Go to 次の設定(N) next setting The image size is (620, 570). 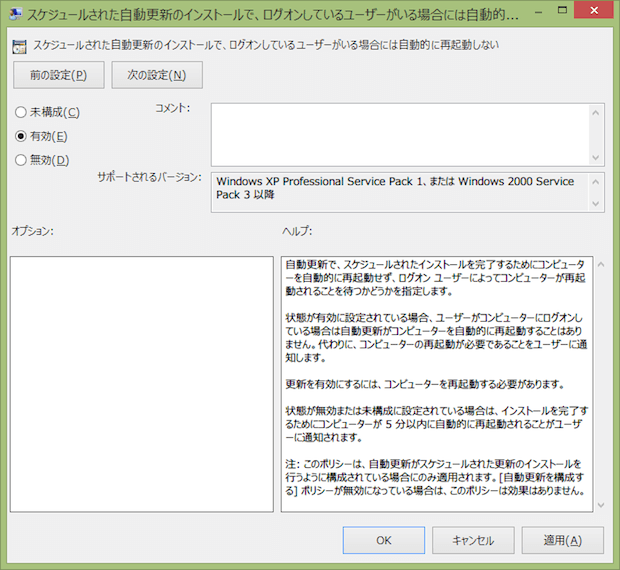(x=157, y=75)
